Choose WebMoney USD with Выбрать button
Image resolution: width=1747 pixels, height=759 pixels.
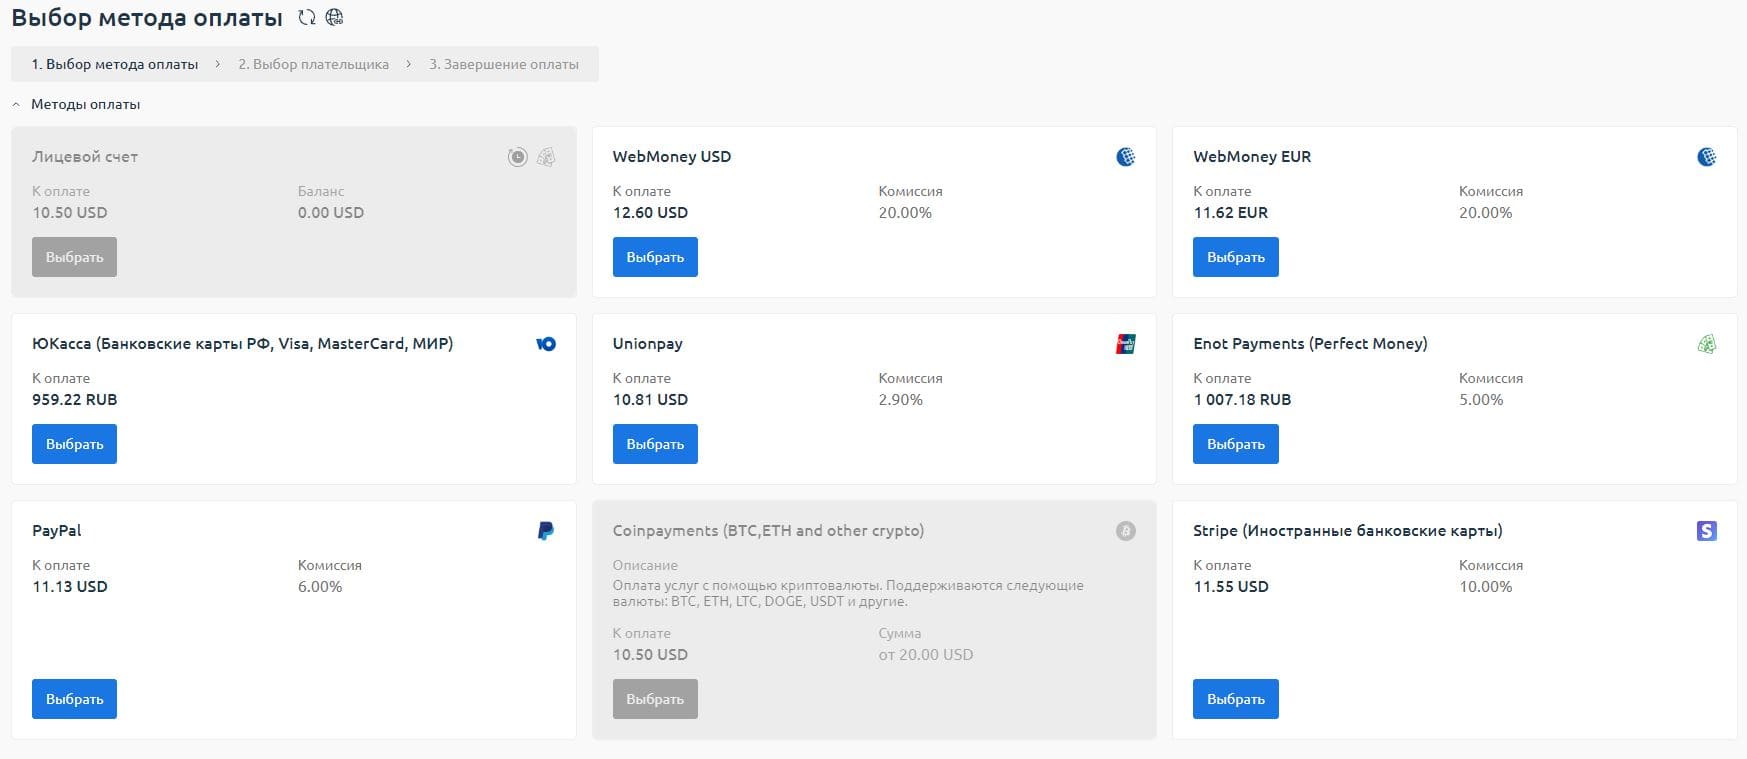pos(655,257)
